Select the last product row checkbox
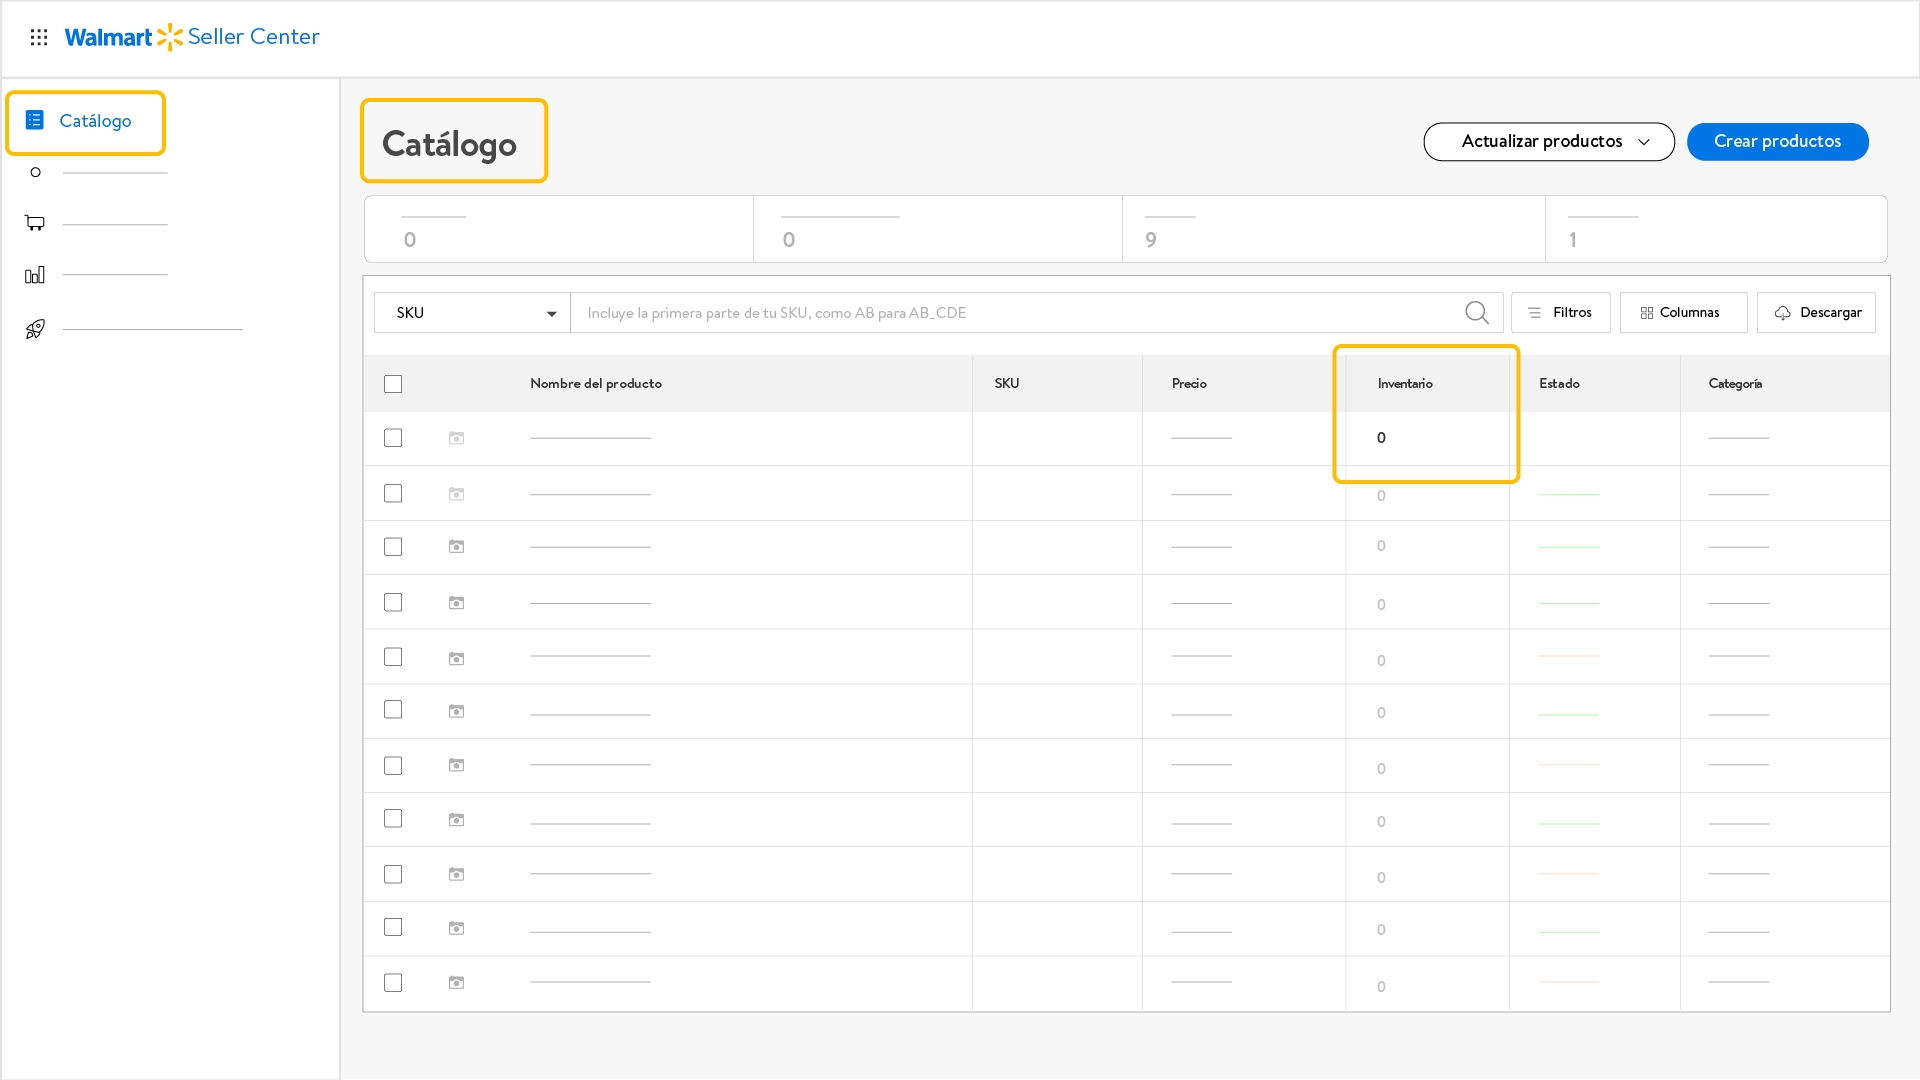The image size is (1920, 1080). click(393, 983)
